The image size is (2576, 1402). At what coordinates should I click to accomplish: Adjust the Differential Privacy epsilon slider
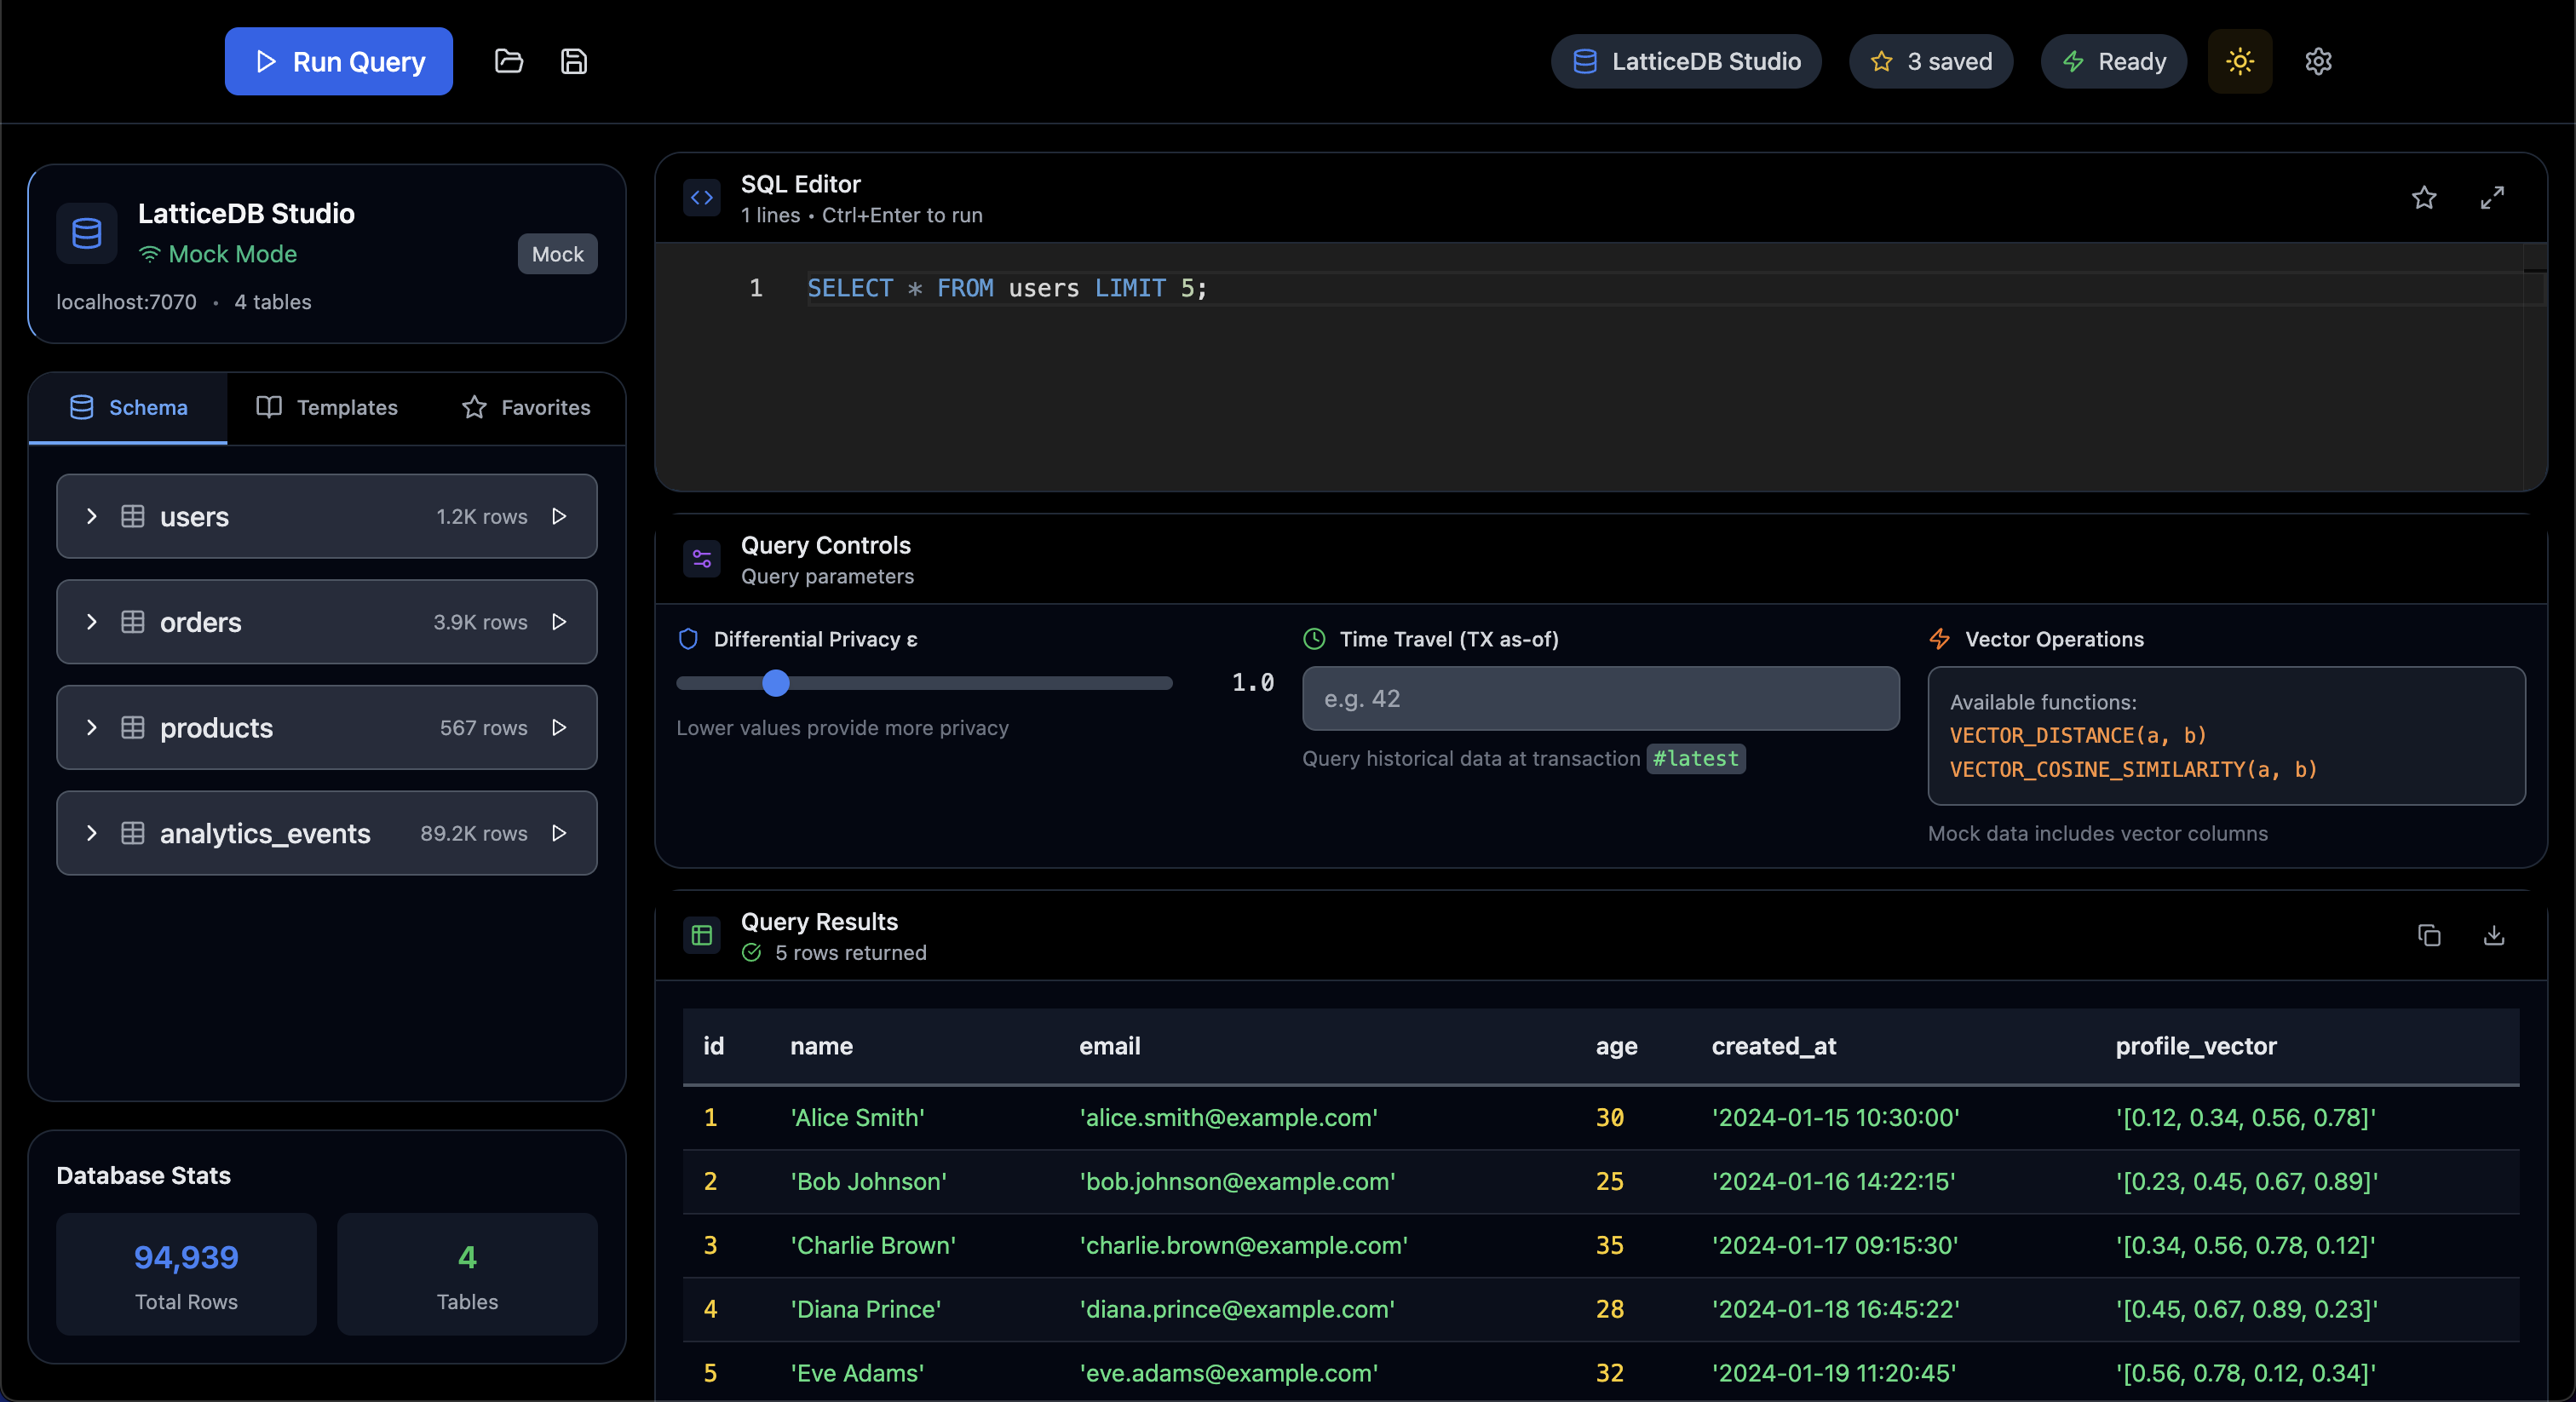click(776, 683)
